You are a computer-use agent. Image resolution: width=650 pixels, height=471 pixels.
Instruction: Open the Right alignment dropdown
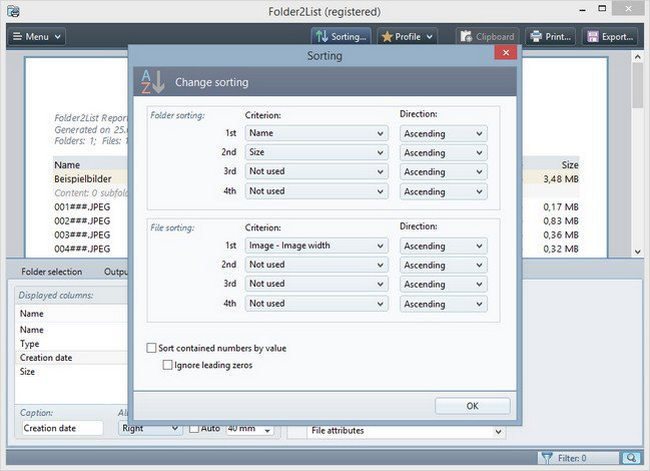click(x=150, y=428)
